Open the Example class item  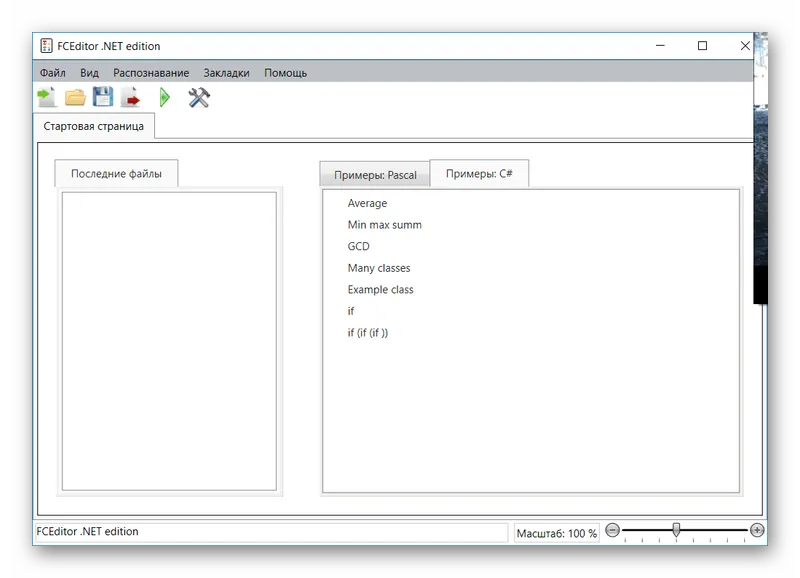click(381, 289)
